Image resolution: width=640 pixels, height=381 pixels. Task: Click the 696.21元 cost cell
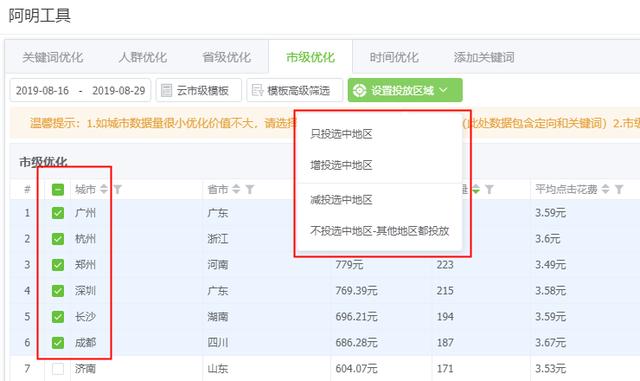356,317
